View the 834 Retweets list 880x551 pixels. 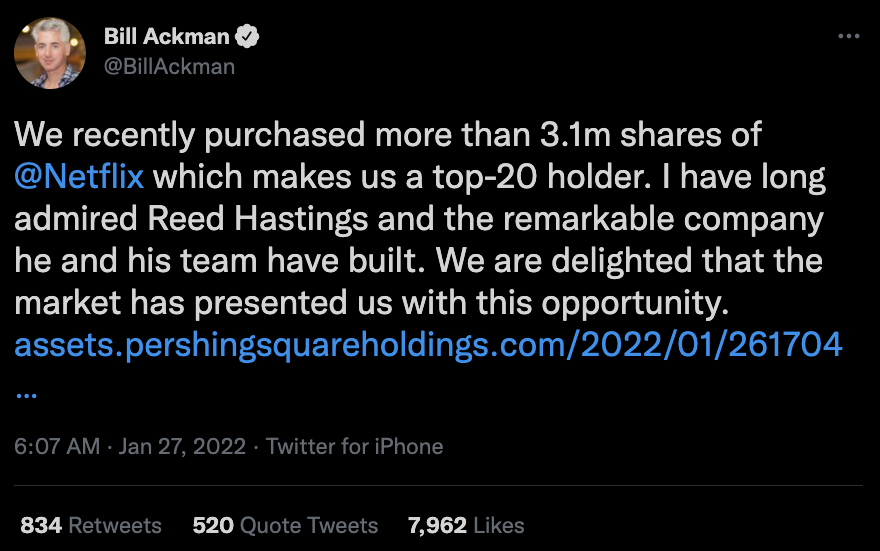pyautogui.click(x=90, y=525)
